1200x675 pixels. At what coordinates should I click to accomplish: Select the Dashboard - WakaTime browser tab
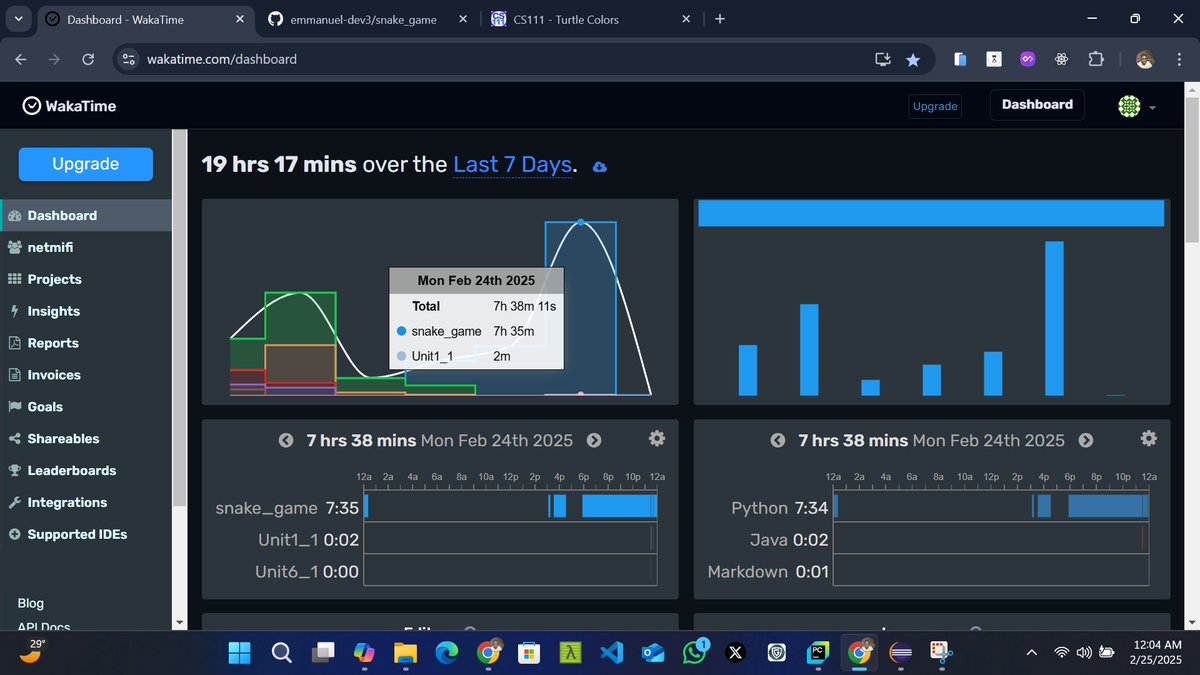[x=146, y=19]
